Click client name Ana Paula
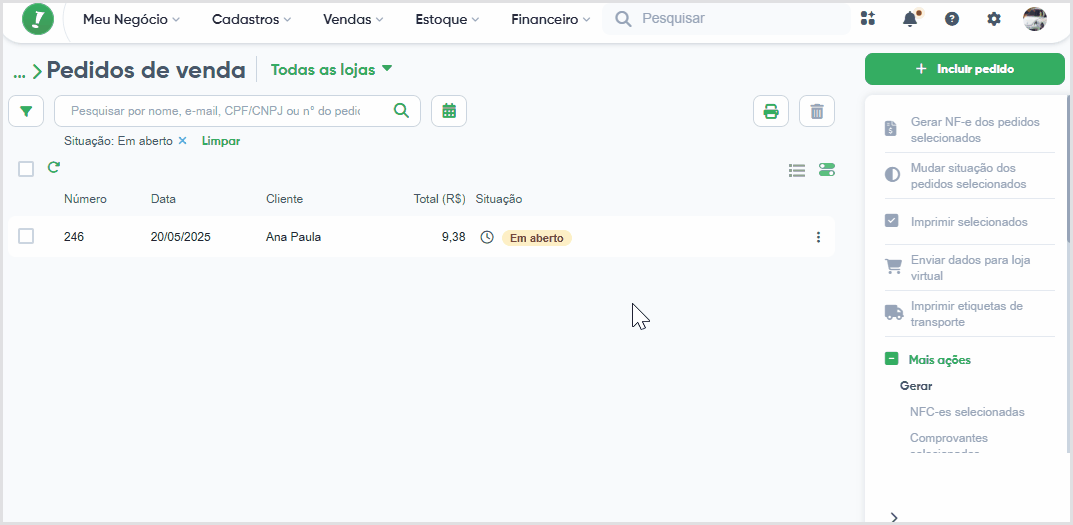The width and height of the screenshot is (1073, 525). (x=293, y=237)
